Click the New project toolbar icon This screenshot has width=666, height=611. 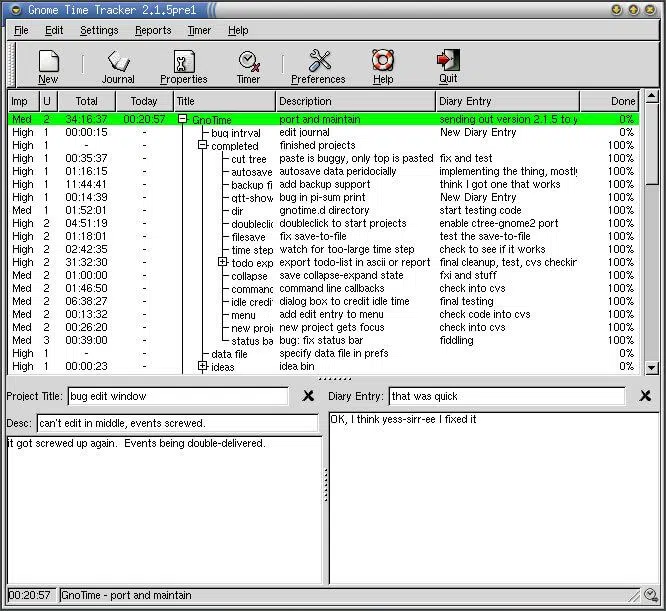tap(48, 66)
